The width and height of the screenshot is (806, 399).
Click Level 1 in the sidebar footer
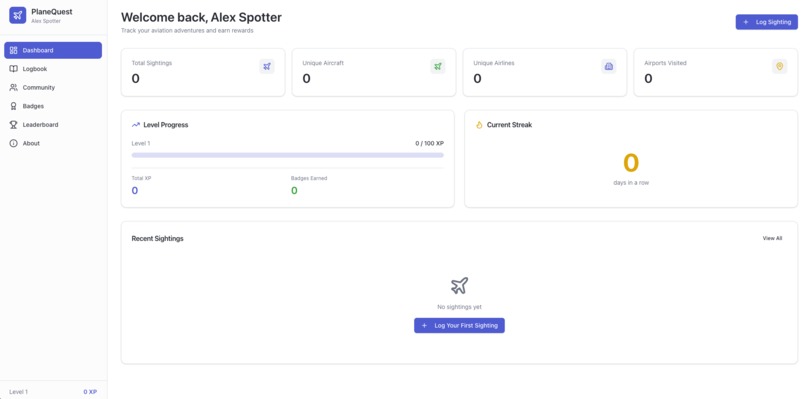click(x=19, y=392)
